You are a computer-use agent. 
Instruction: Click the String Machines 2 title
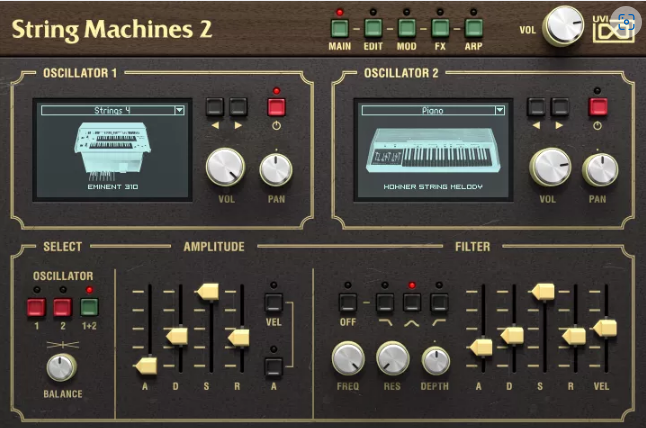112,30
